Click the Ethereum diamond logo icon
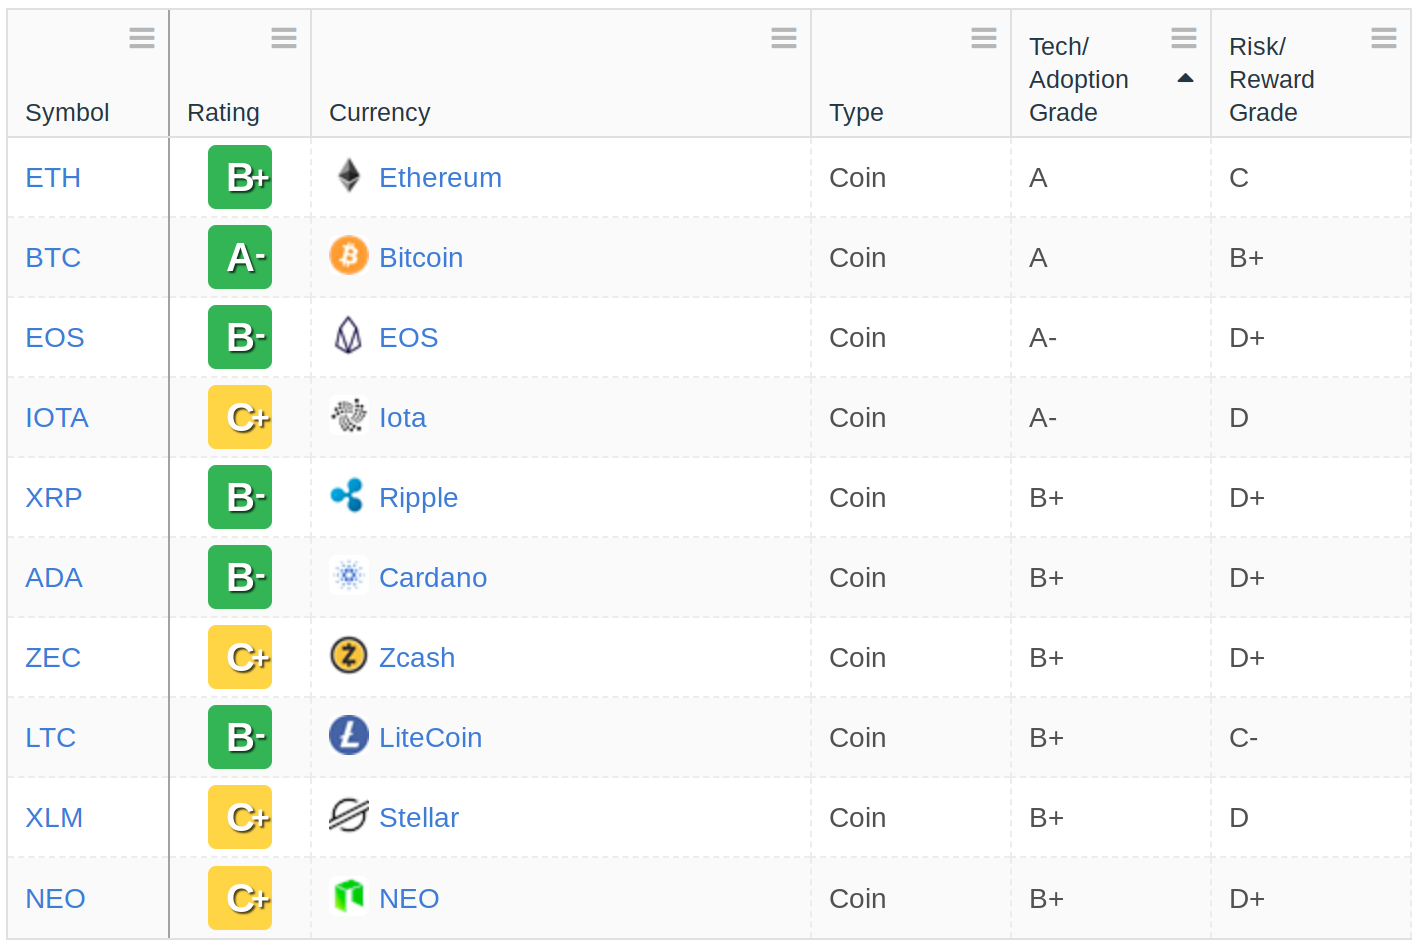The height and width of the screenshot is (944, 1412). tap(349, 176)
